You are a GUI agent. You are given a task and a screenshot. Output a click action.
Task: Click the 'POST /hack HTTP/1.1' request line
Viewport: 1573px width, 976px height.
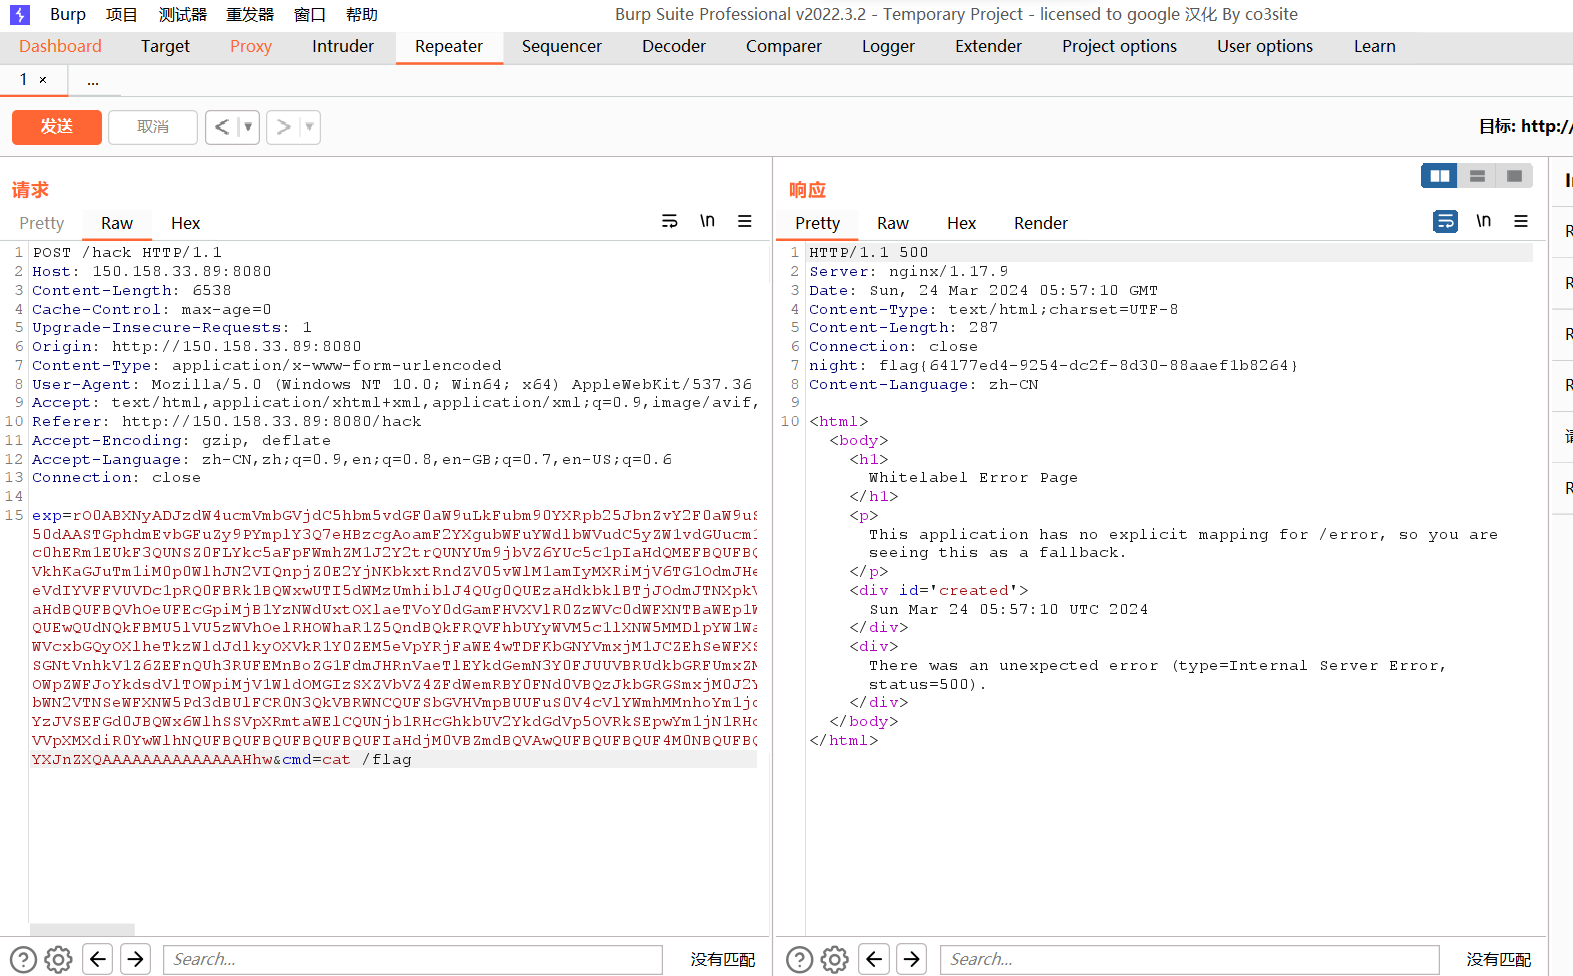pyautogui.click(x=127, y=253)
